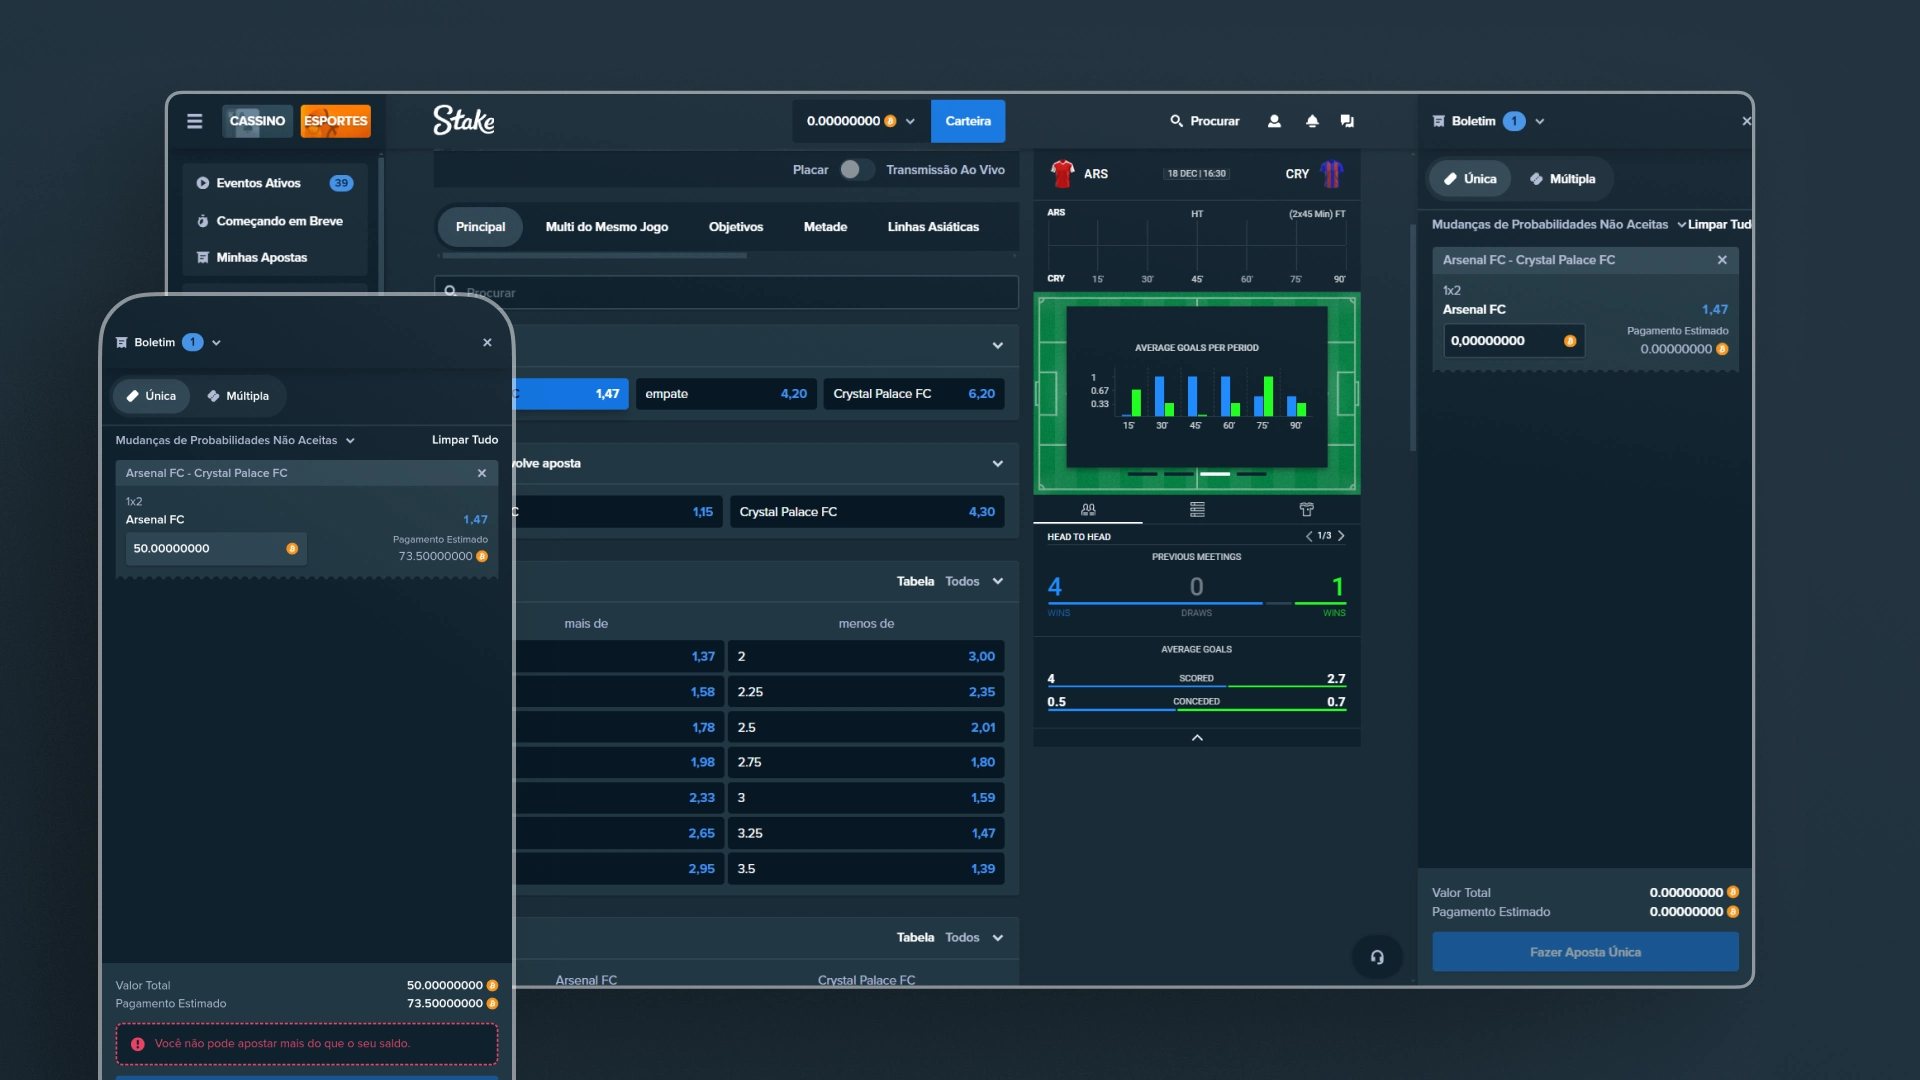
Task: Click the Arsenal red jersey icon
Action: click(1062, 174)
